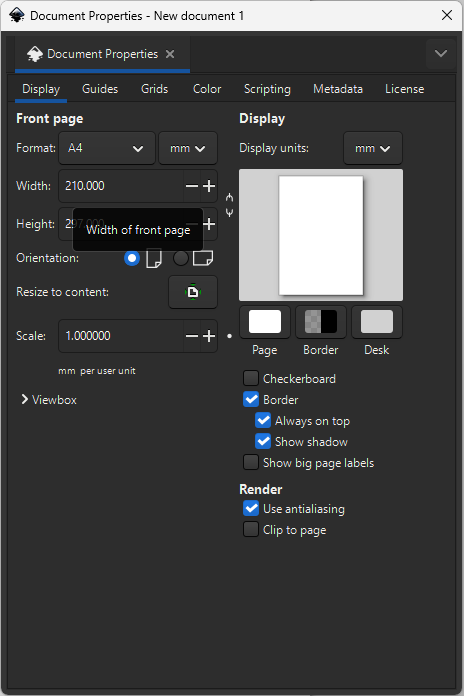Click the page preview thumbnail
The width and height of the screenshot is (464, 696).
pyautogui.click(x=321, y=235)
